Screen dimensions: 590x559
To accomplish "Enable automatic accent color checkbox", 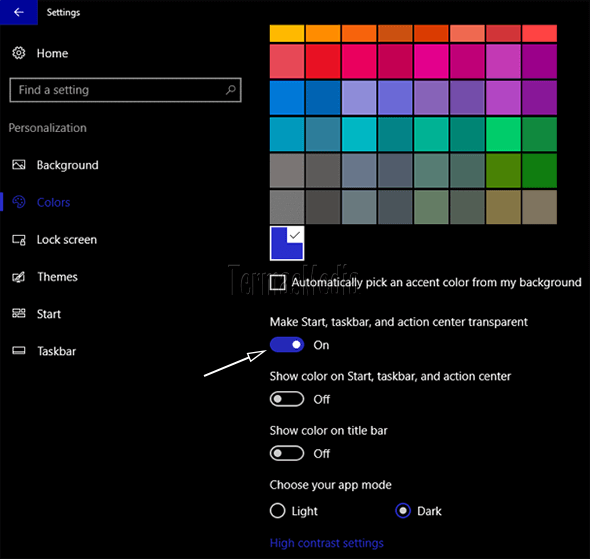I will click(278, 282).
